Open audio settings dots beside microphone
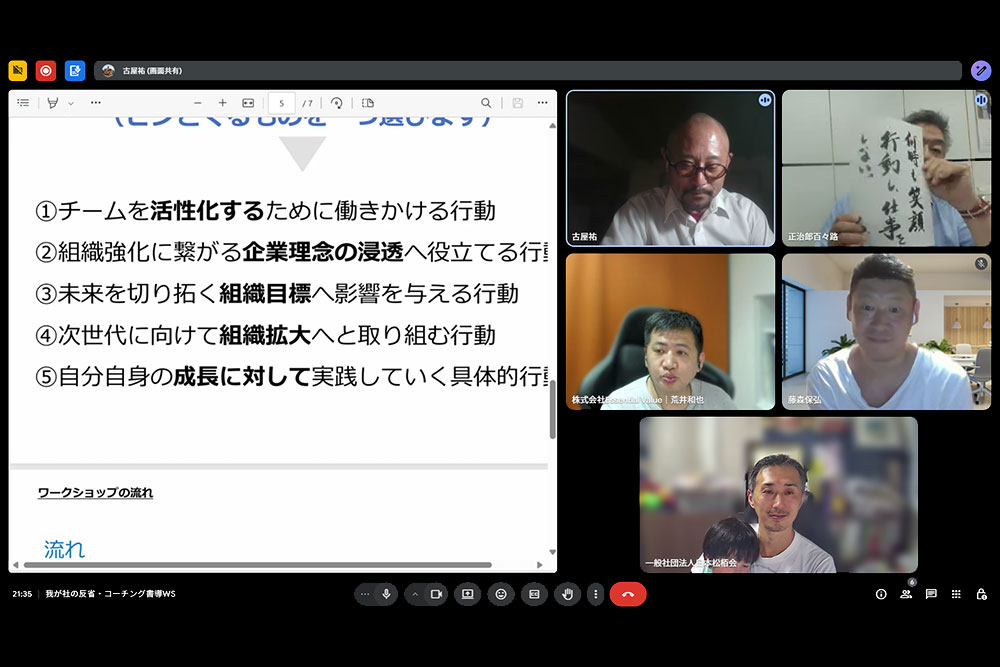 click(365, 594)
